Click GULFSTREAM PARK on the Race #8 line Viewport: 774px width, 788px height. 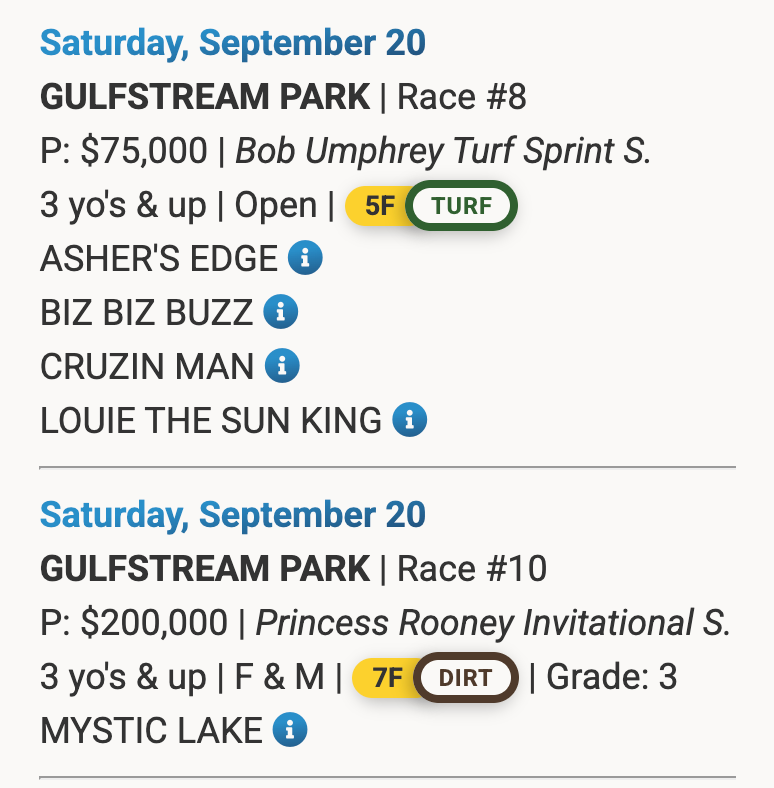pos(204,97)
